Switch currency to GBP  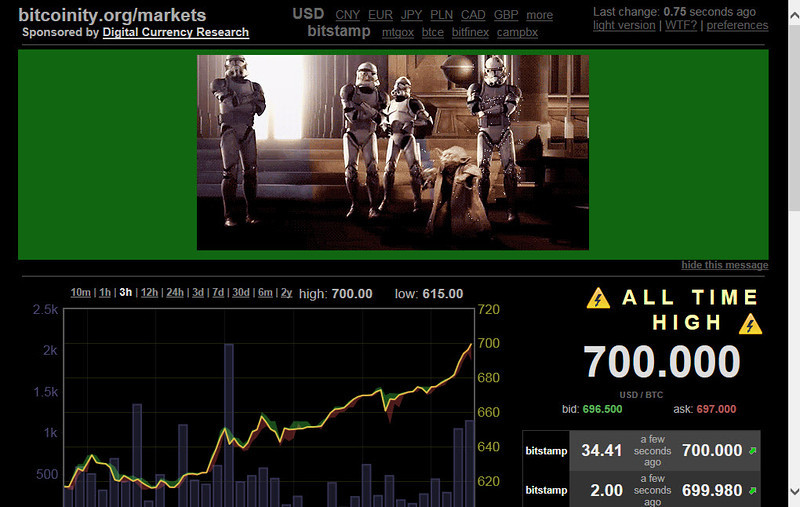506,15
